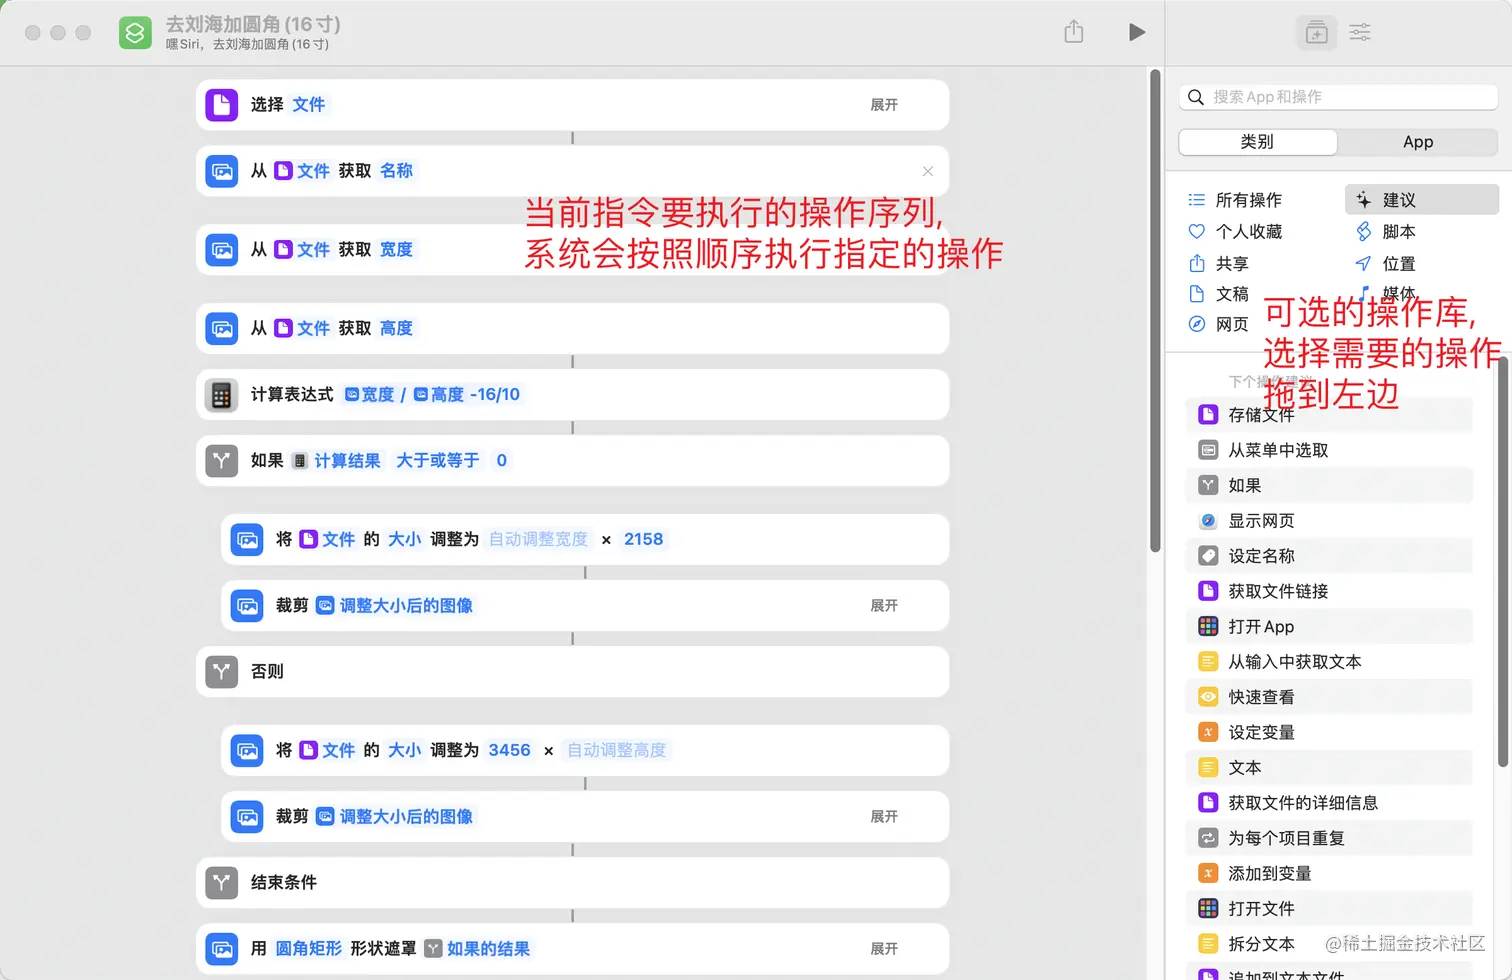
Task: Click the green Shortcuts app icon in titlebar
Action: [x=134, y=32]
